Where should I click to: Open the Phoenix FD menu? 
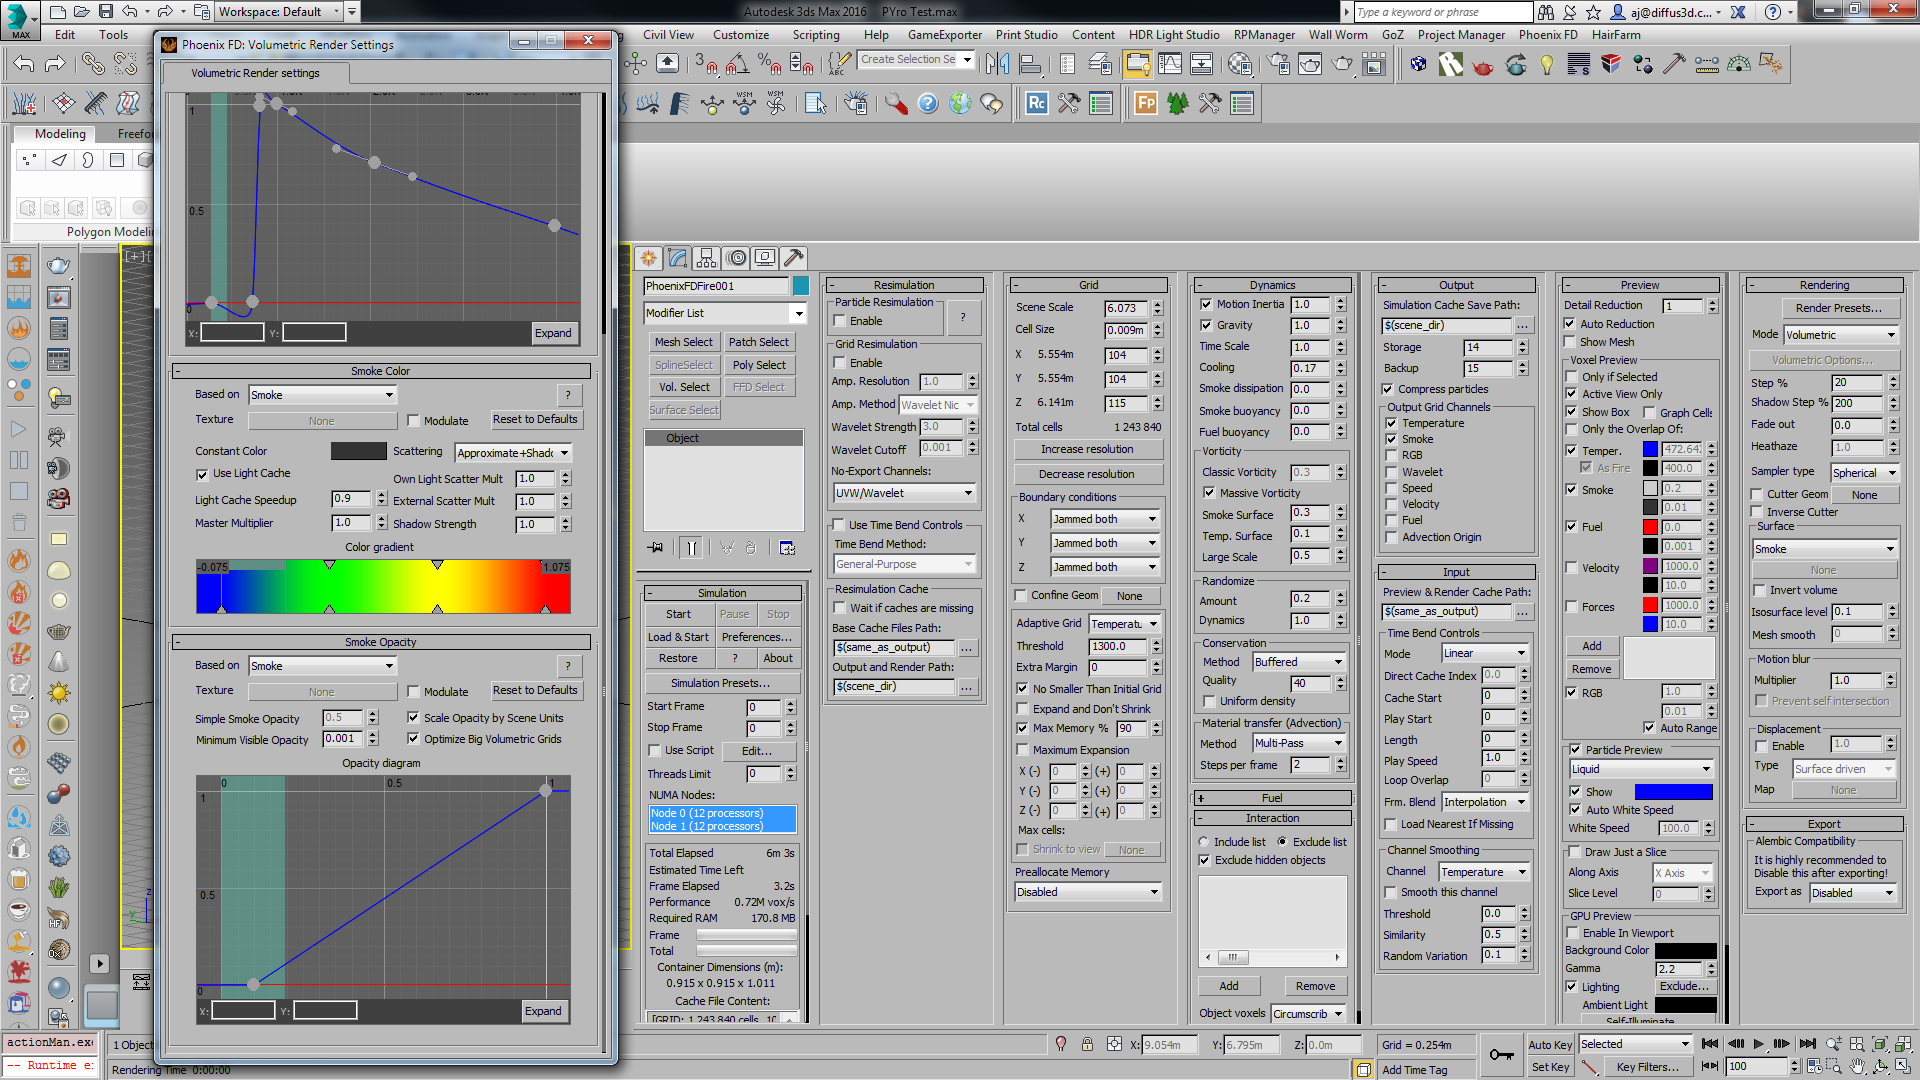(x=1548, y=35)
